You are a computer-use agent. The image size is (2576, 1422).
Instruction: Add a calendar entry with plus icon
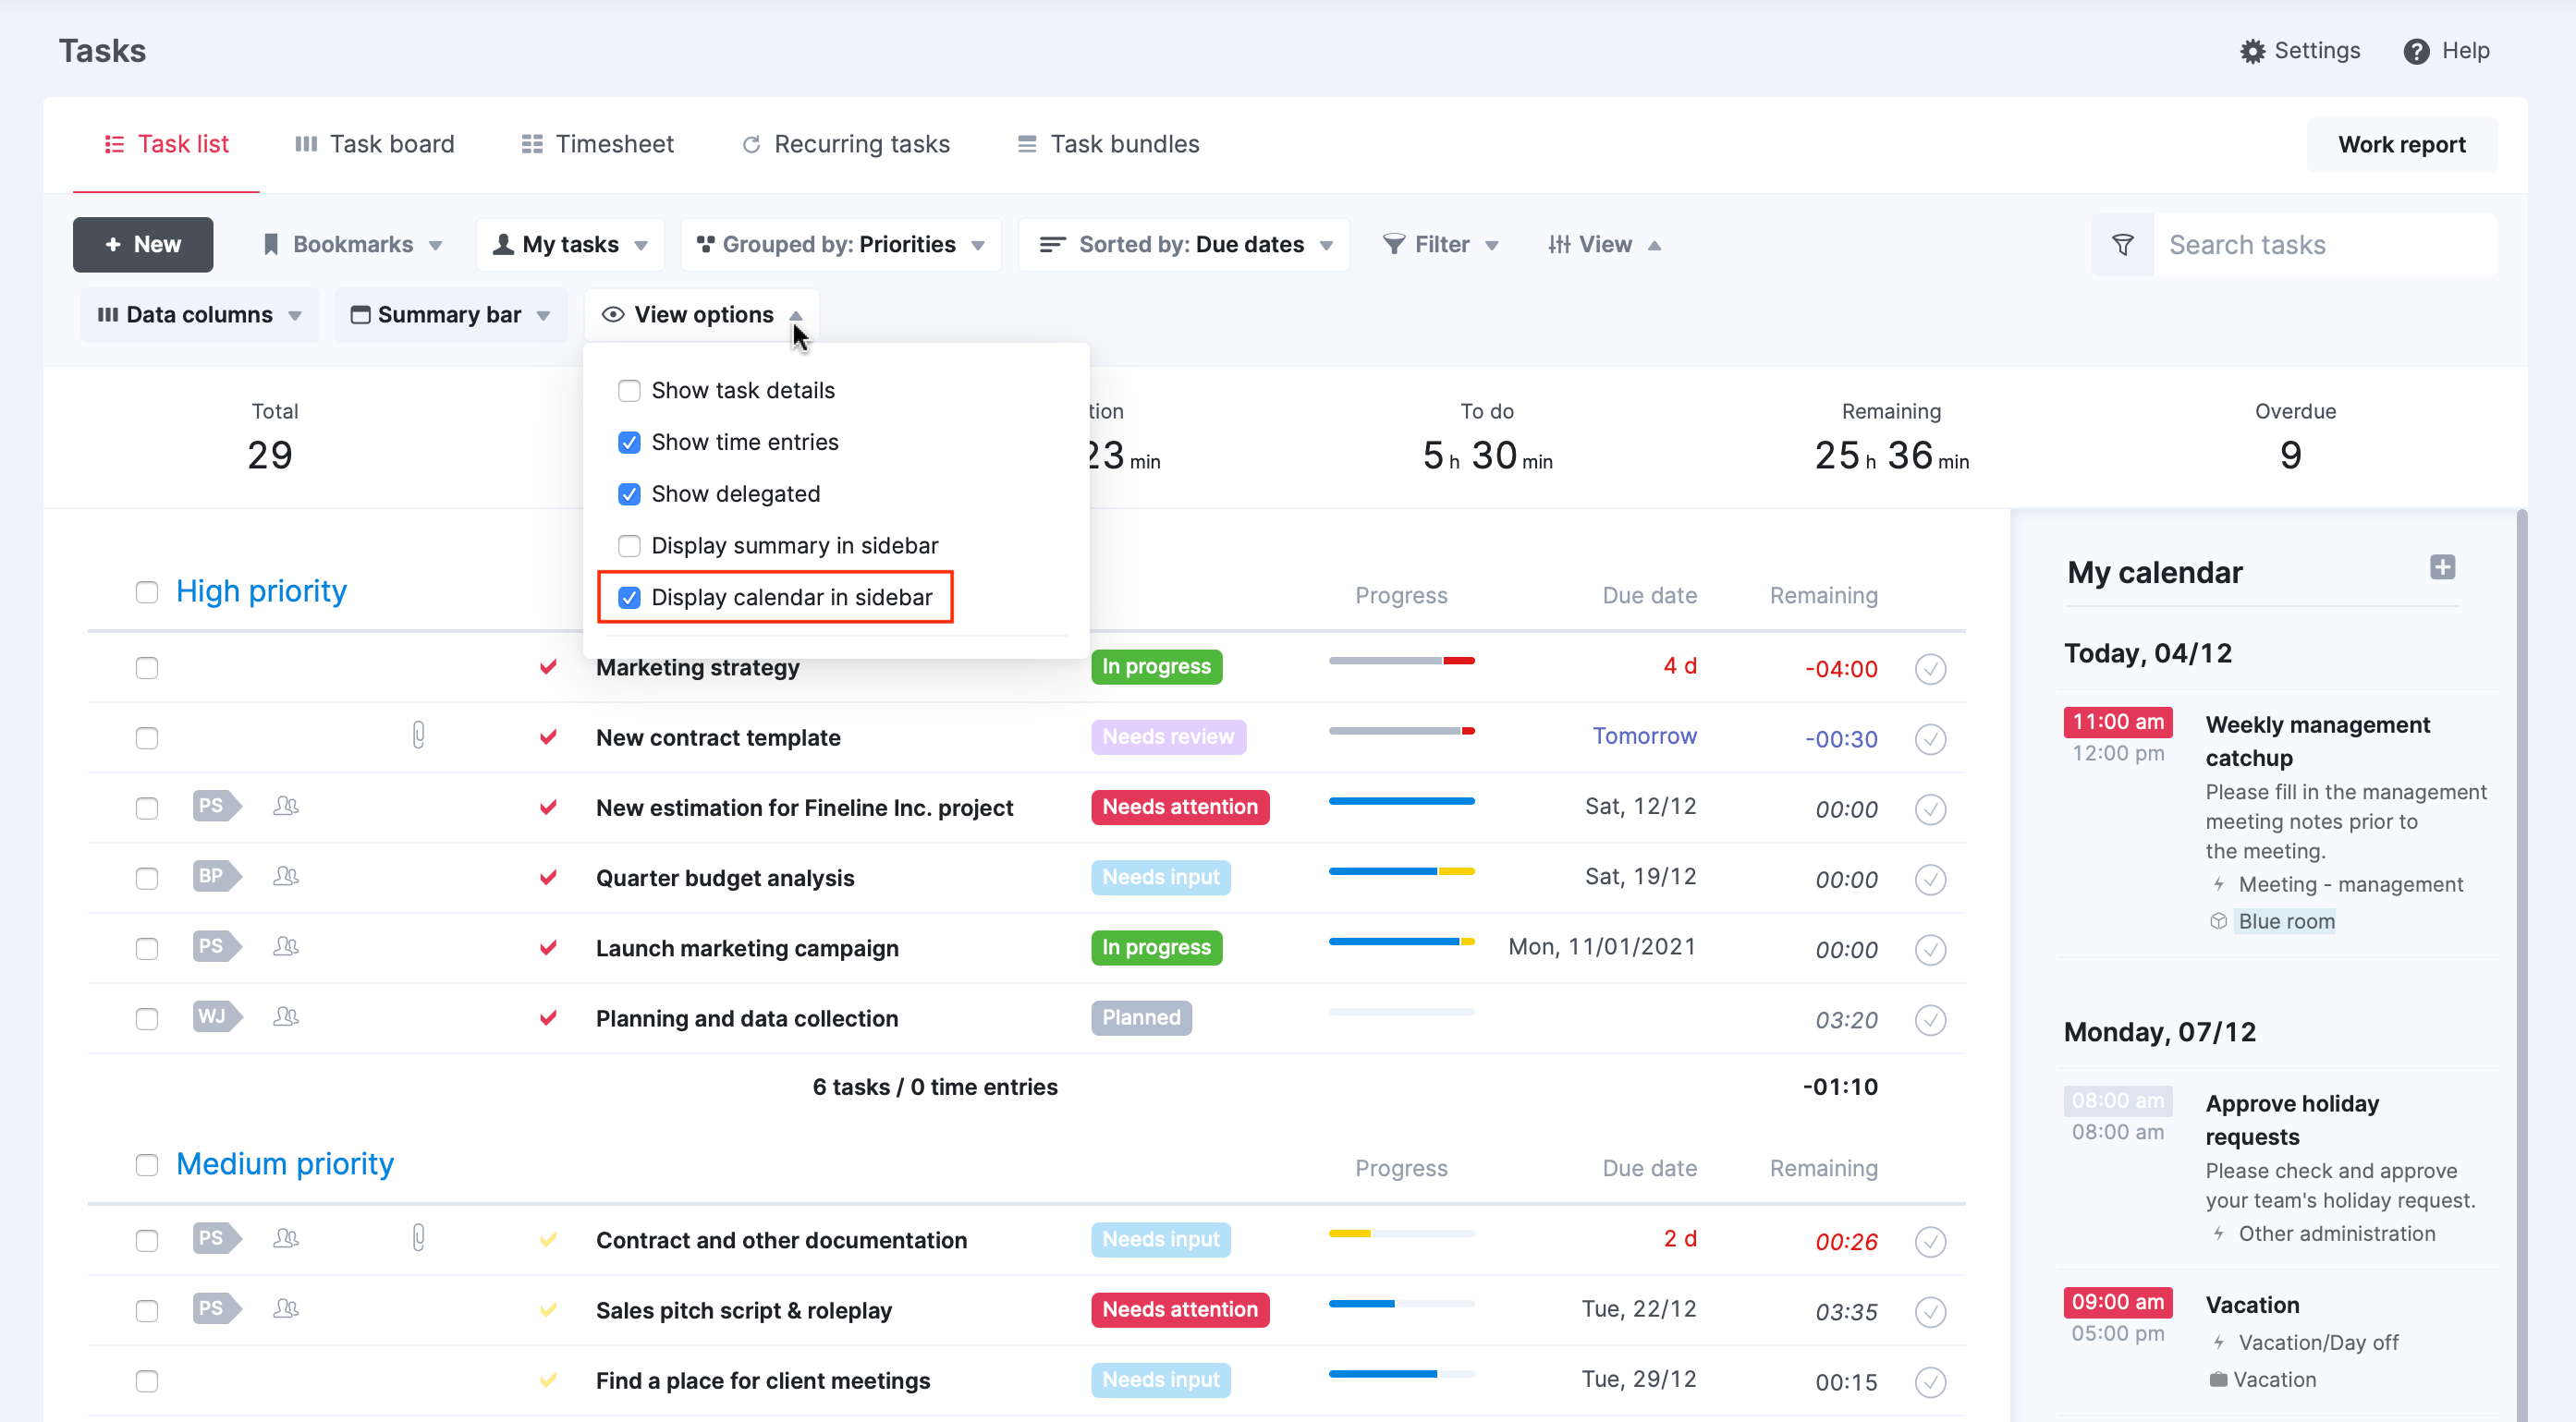(x=2442, y=567)
